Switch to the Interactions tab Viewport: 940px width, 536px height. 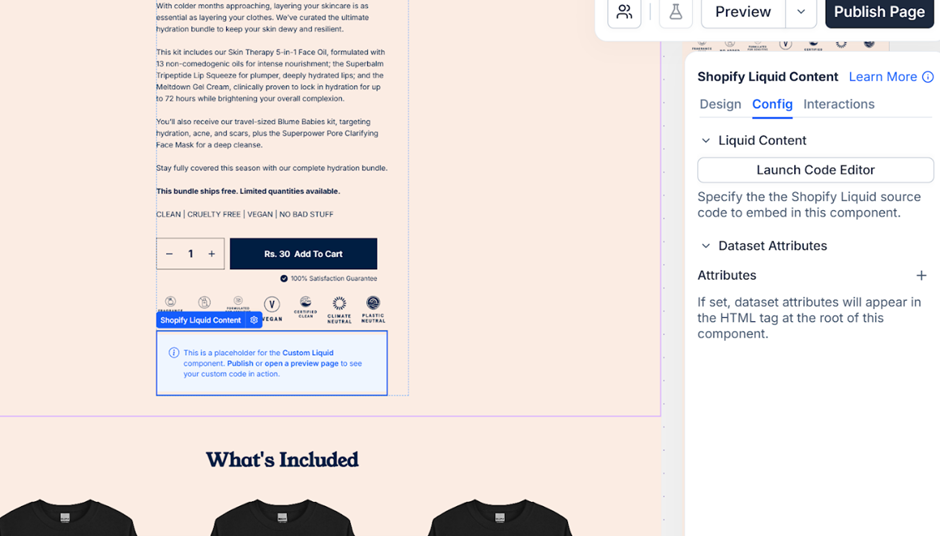839,104
